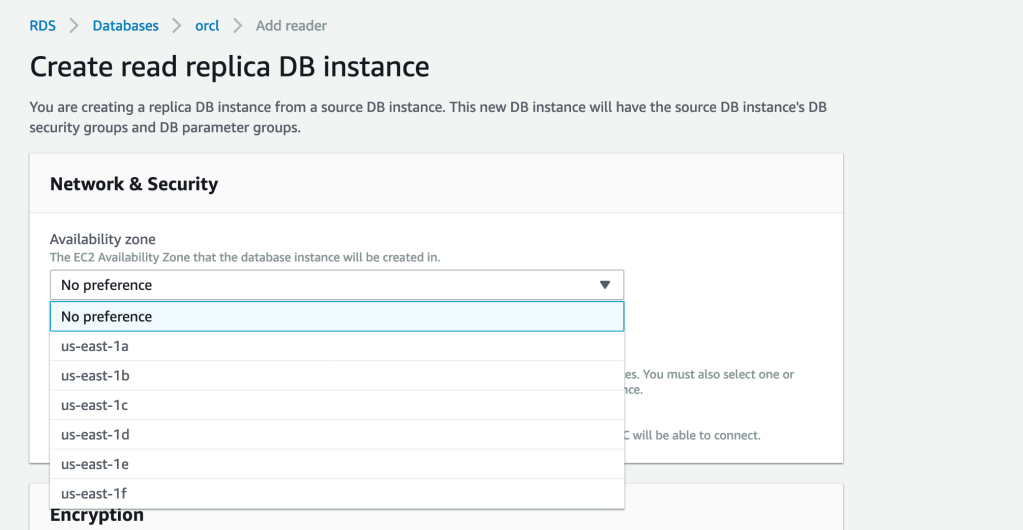
Task: Open the orcl database breadcrumb link
Action: point(207,26)
